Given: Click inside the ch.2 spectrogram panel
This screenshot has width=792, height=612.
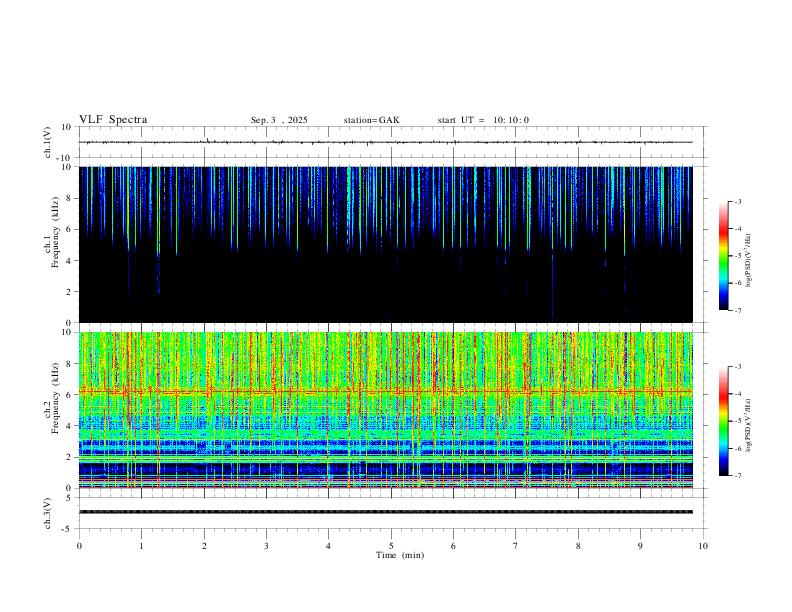Looking at the screenshot, I should (x=385, y=410).
